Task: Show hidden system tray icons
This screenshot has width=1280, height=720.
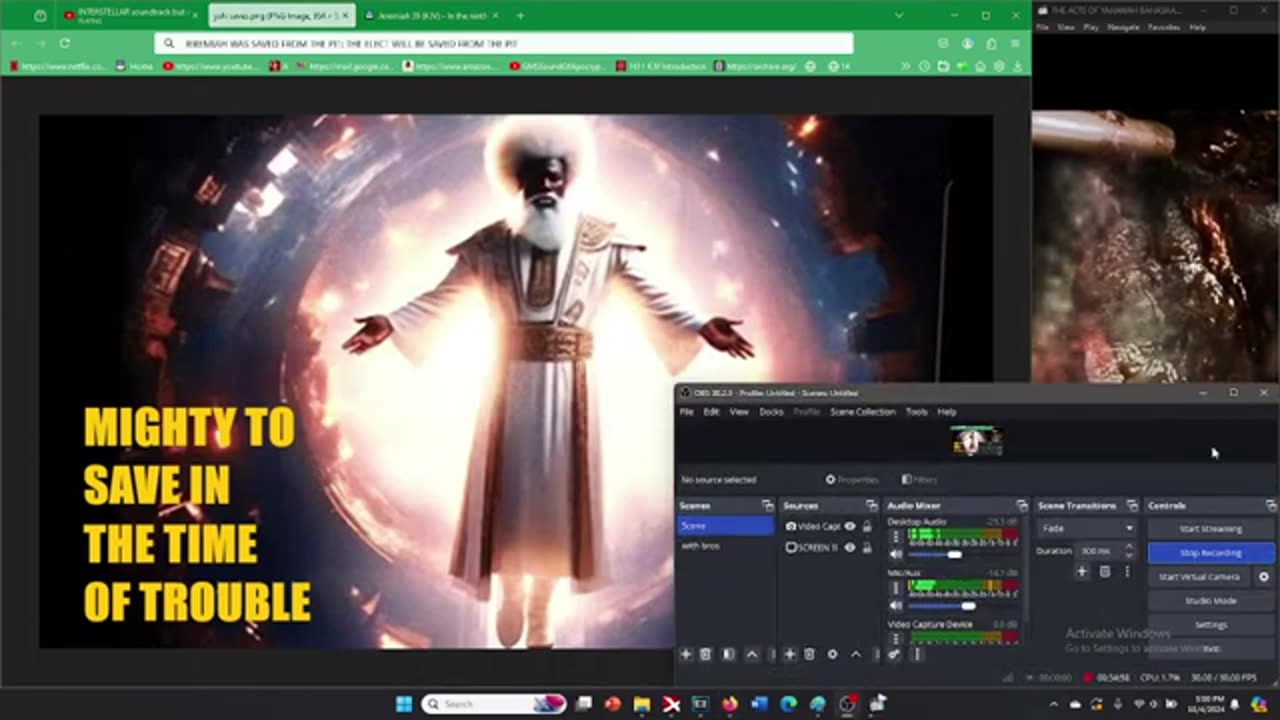Action: [x=1056, y=704]
